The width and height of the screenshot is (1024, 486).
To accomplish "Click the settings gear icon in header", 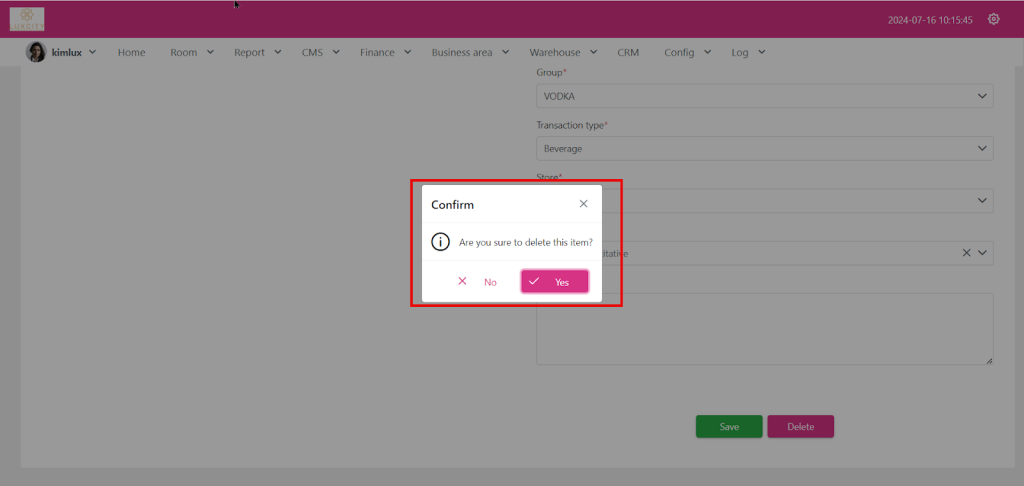I will pos(993,19).
